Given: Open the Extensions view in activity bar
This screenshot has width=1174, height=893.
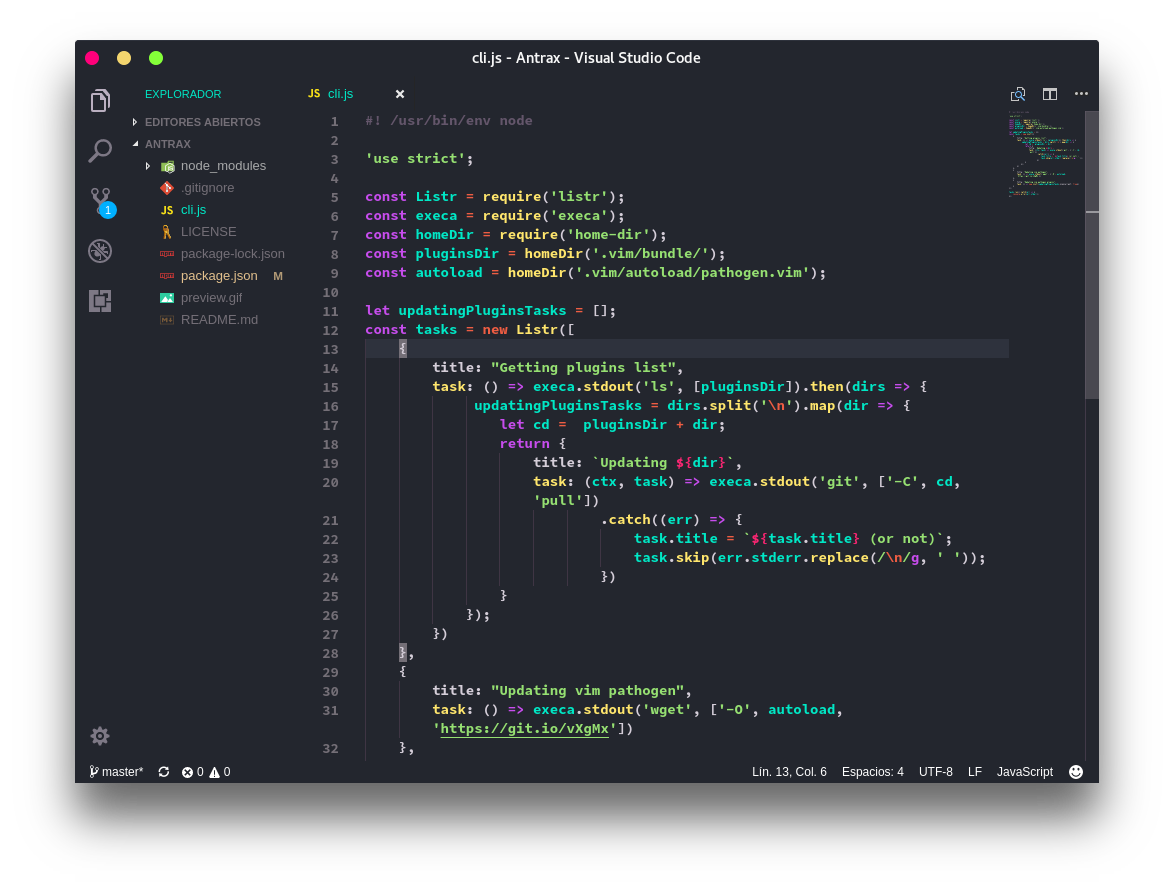Looking at the screenshot, I should [x=100, y=301].
